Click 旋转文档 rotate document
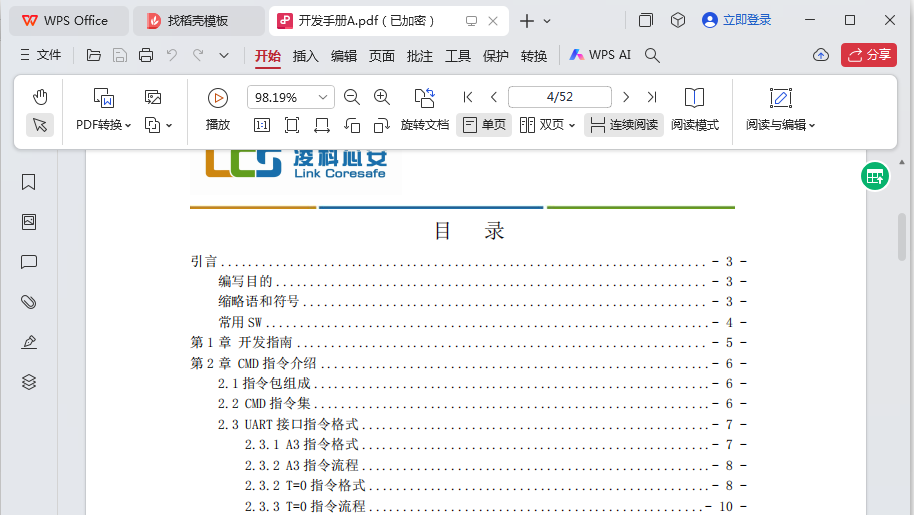 (425, 110)
